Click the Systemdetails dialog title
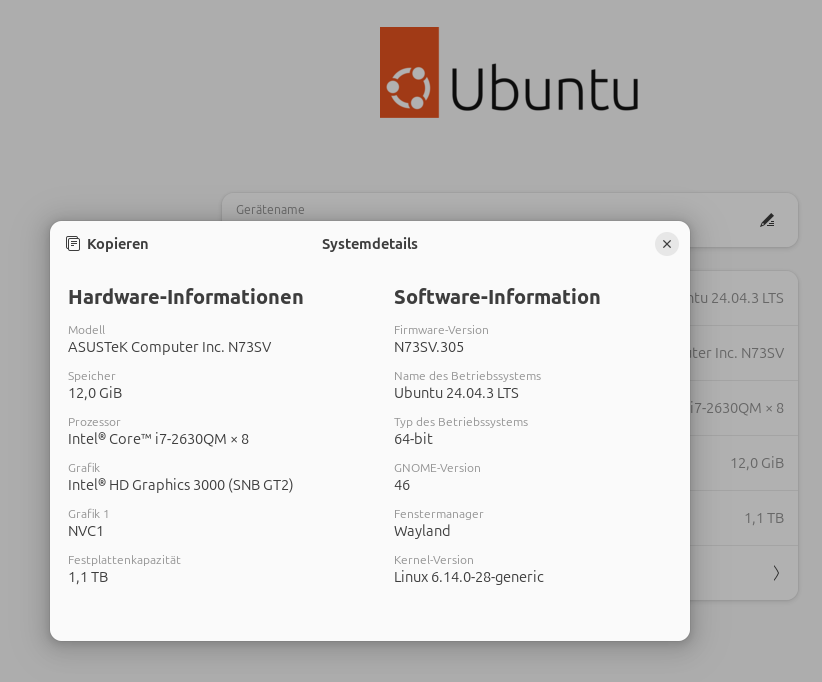Viewport: 822px width, 682px height. click(369, 244)
